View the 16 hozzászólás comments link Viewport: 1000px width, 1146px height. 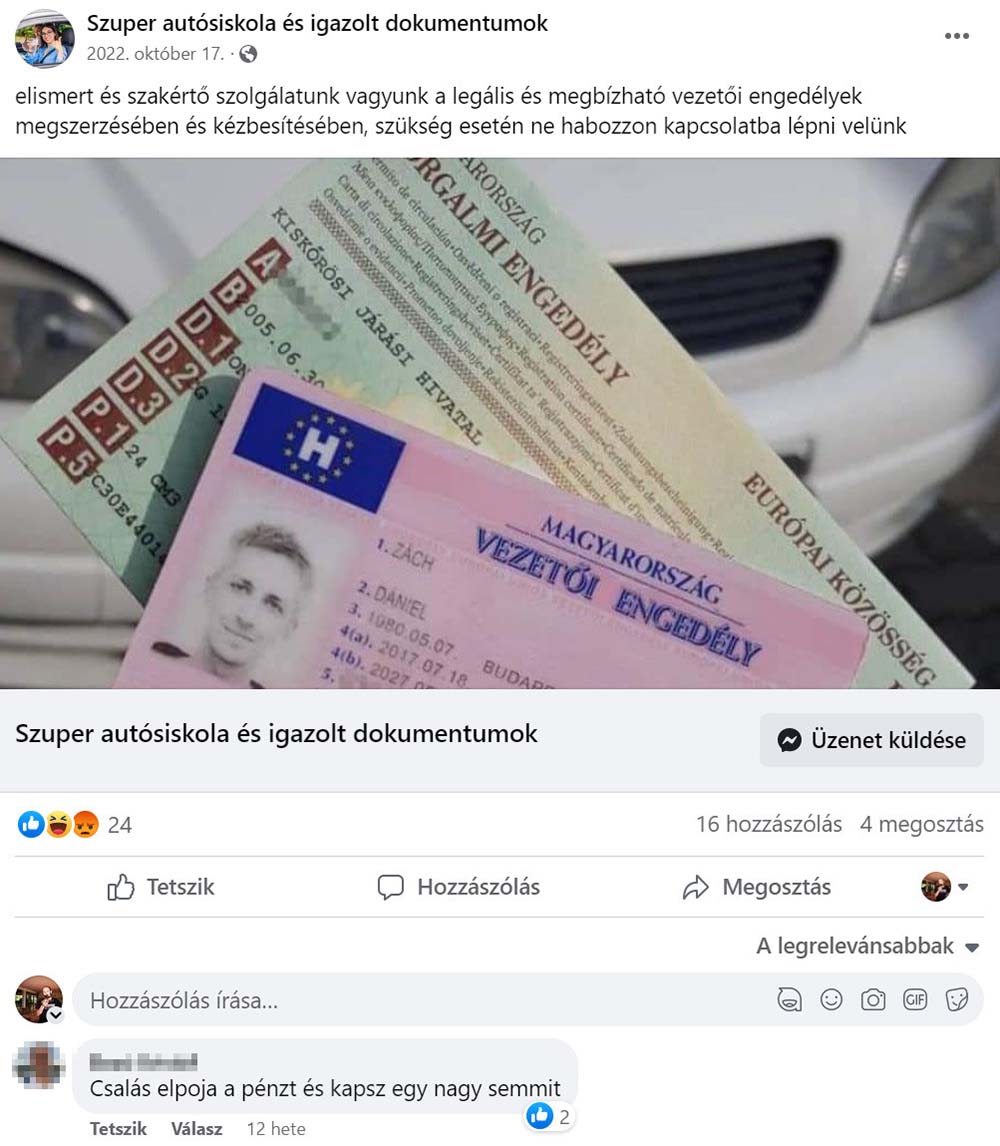pos(769,824)
